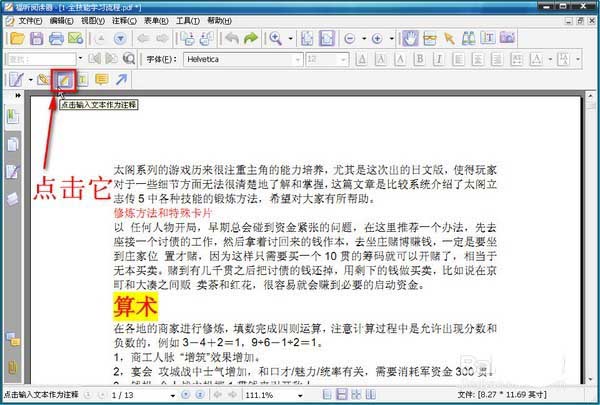Select the typewriter annotation tool highlighted in red
Viewport: 600px width, 405px height.
click(x=64, y=80)
